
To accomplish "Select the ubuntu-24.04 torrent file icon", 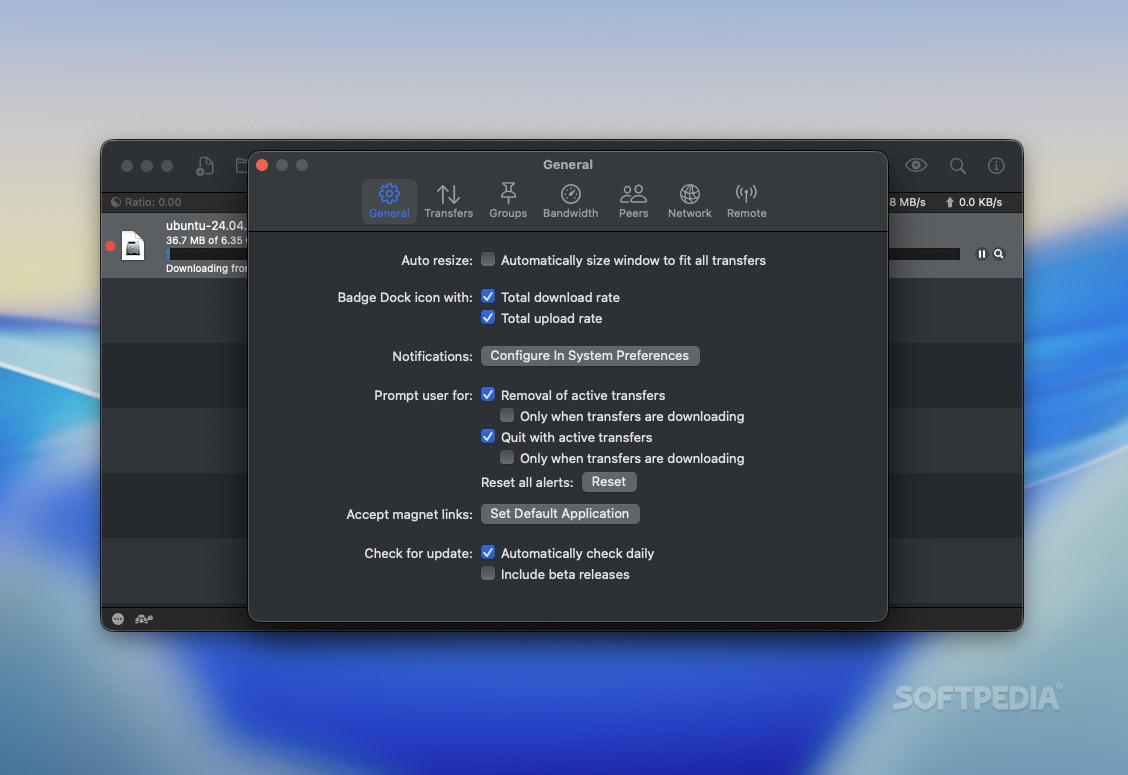I will pos(133,245).
